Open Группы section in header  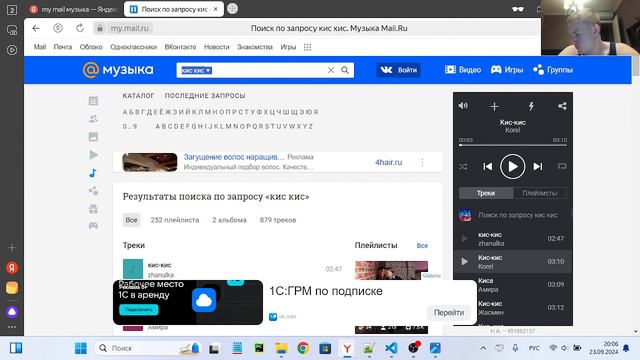(x=553, y=70)
